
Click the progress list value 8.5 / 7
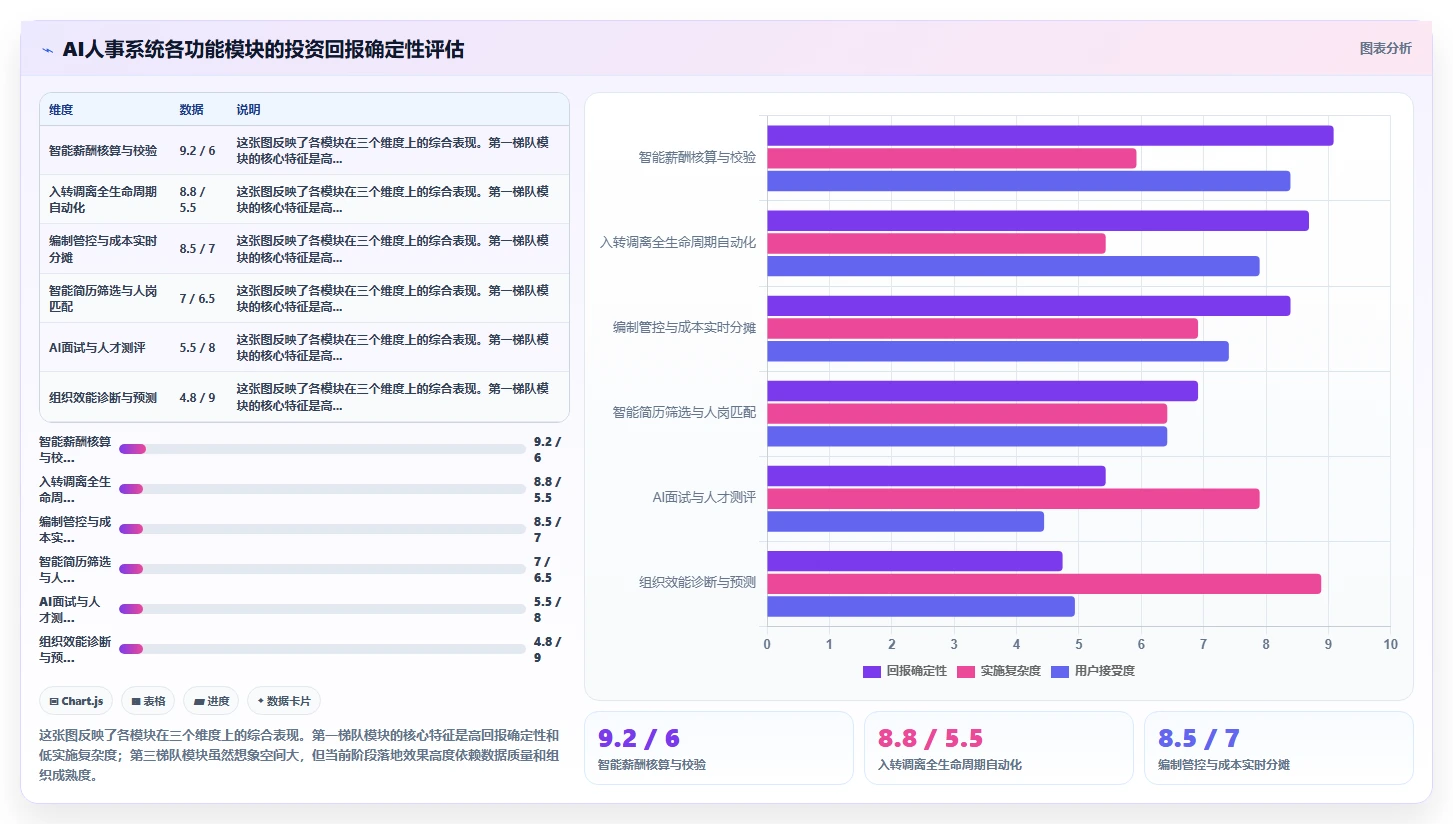coord(548,529)
